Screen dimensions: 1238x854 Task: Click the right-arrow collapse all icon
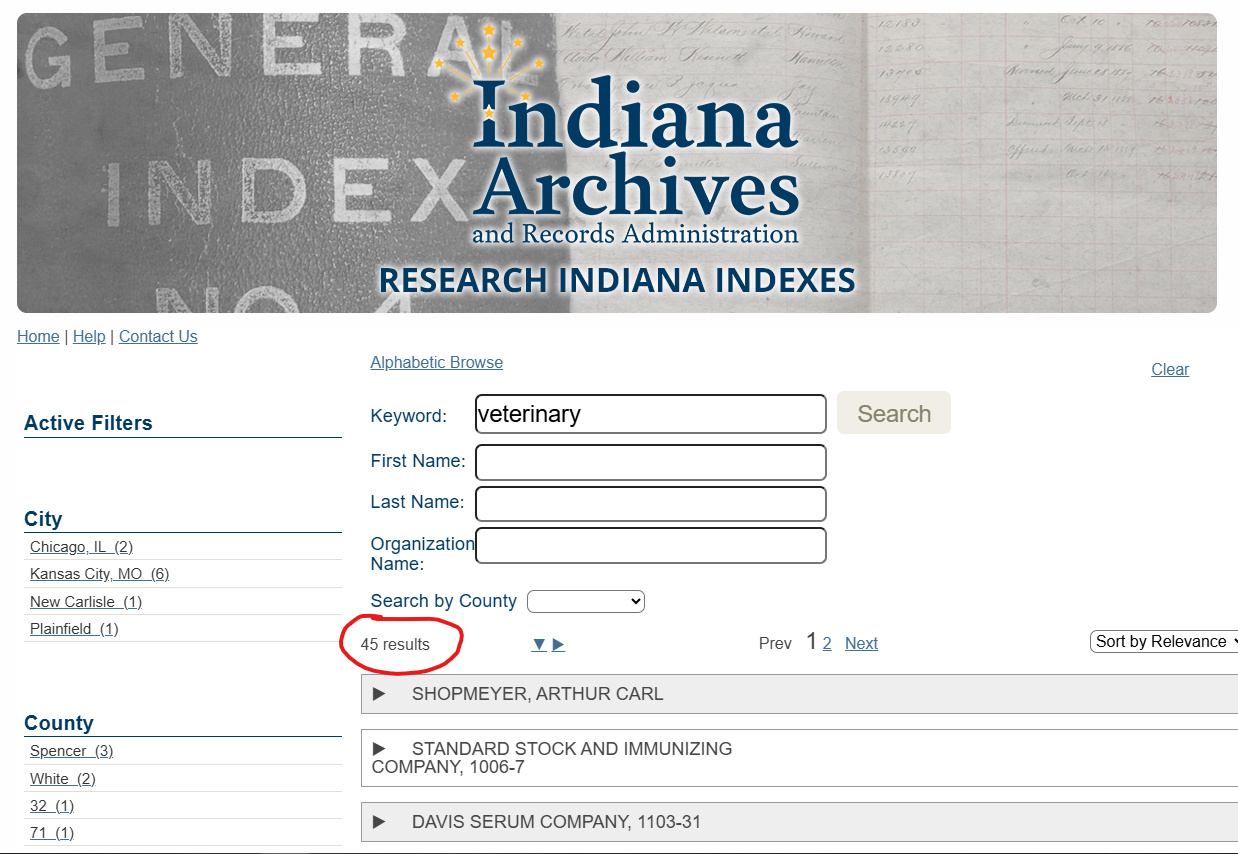pos(558,644)
